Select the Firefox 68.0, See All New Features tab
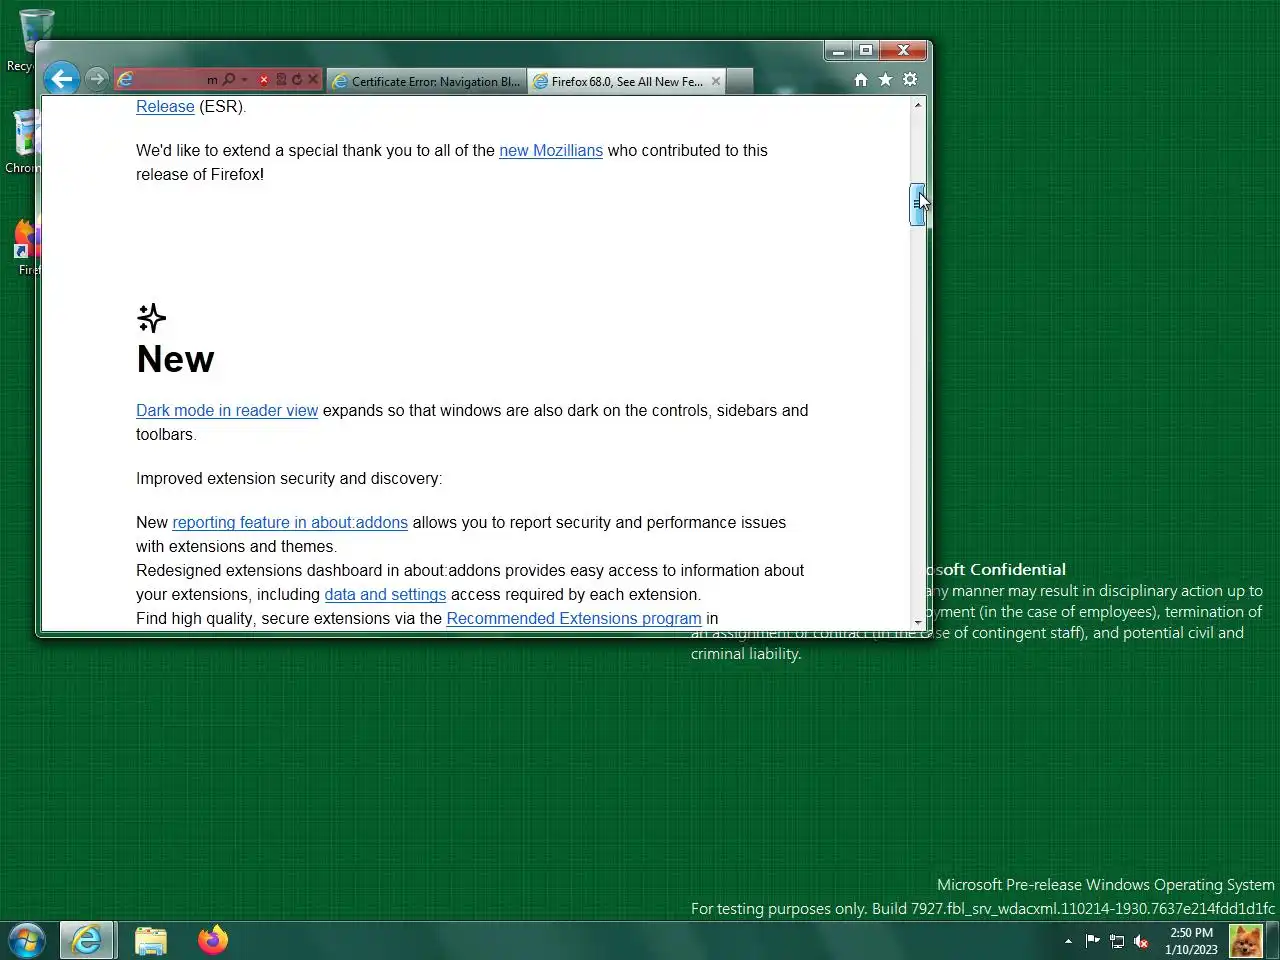 click(627, 81)
